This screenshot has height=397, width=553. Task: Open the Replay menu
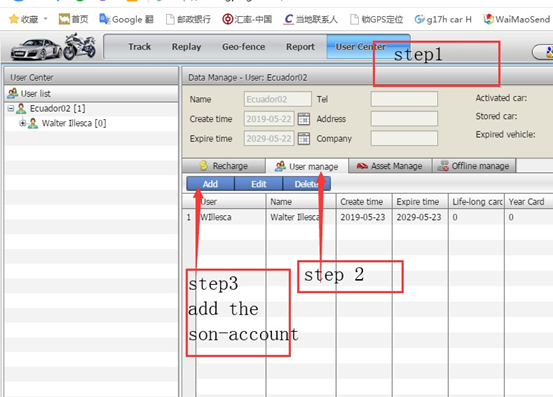click(x=186, y=47)
